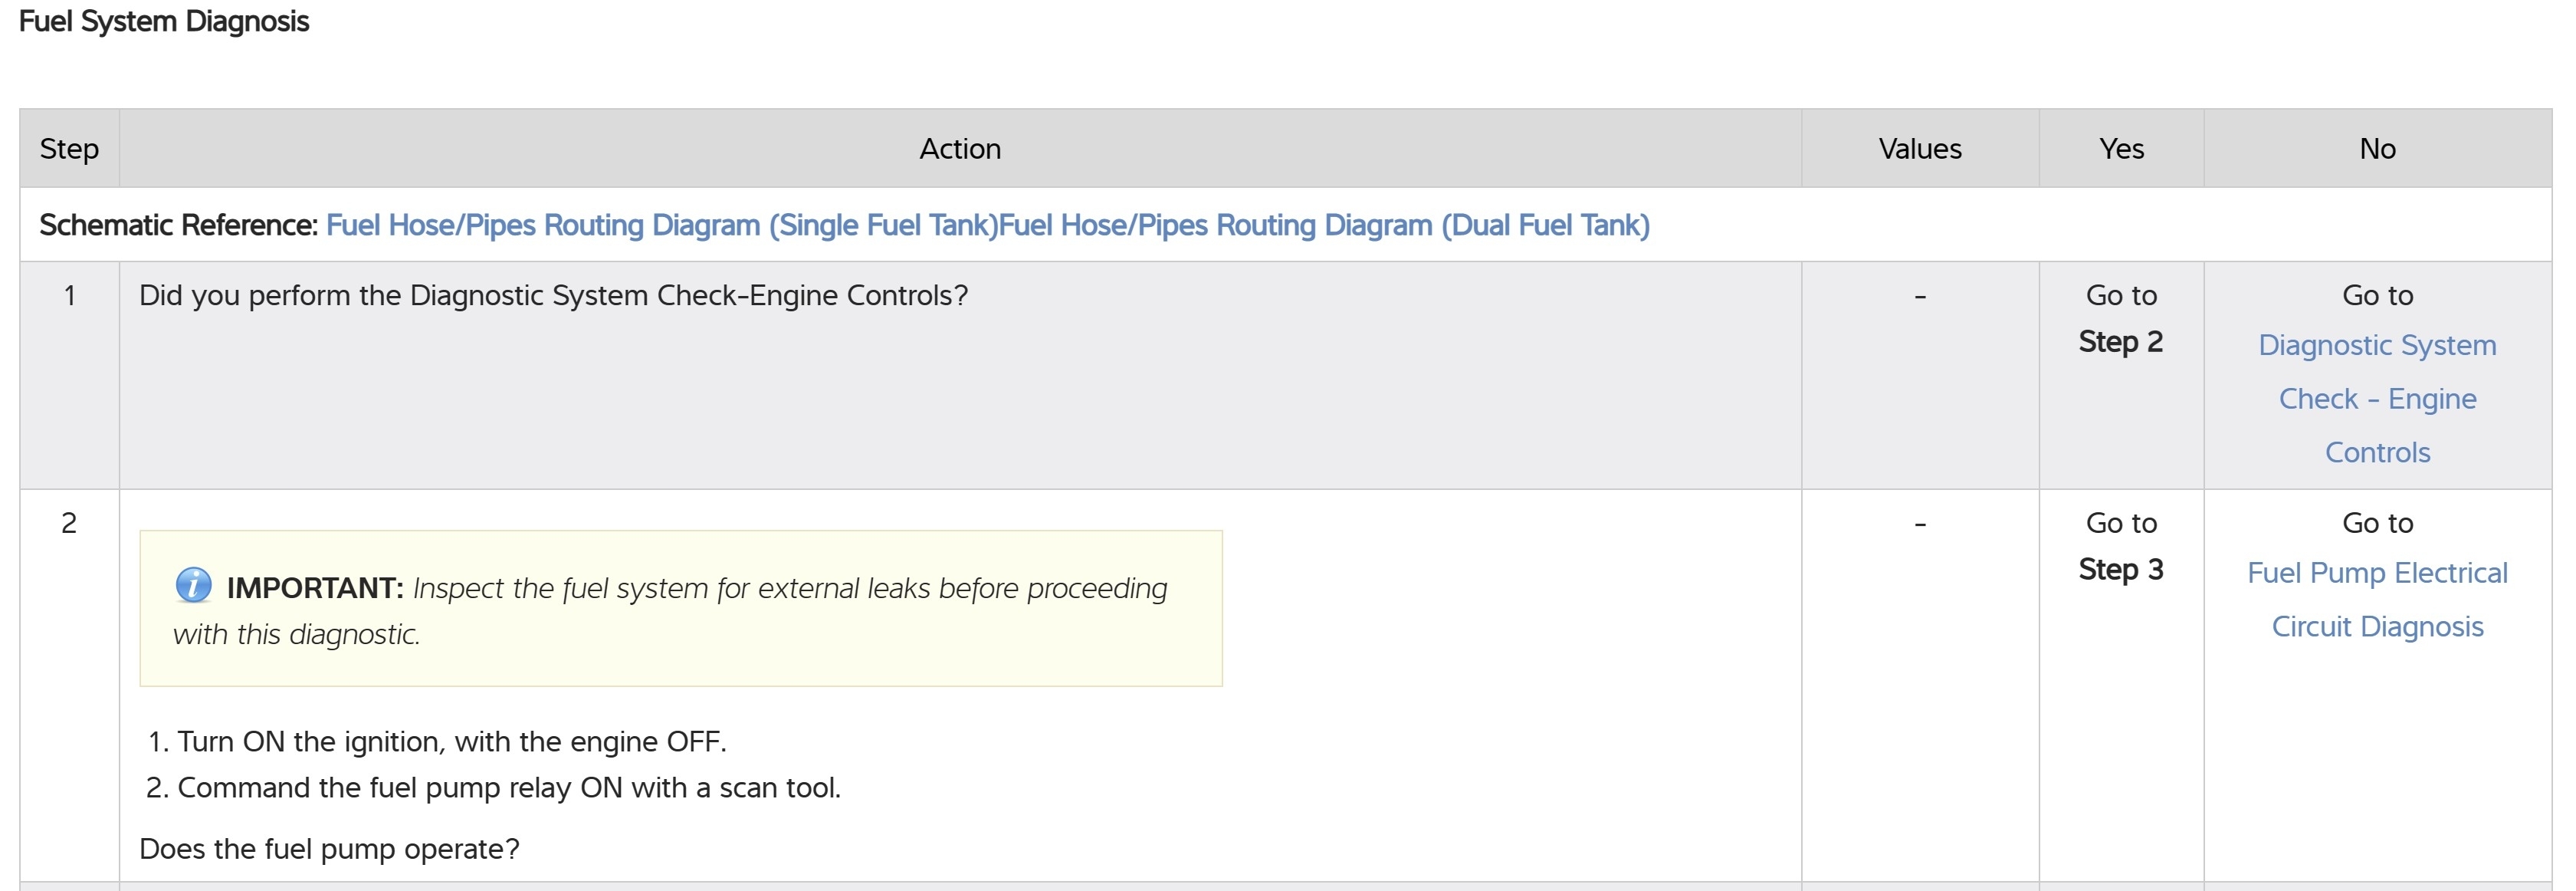The image size is (2576, 891).
Task: Click the 'Values' column header
Action: (1920, 149)
